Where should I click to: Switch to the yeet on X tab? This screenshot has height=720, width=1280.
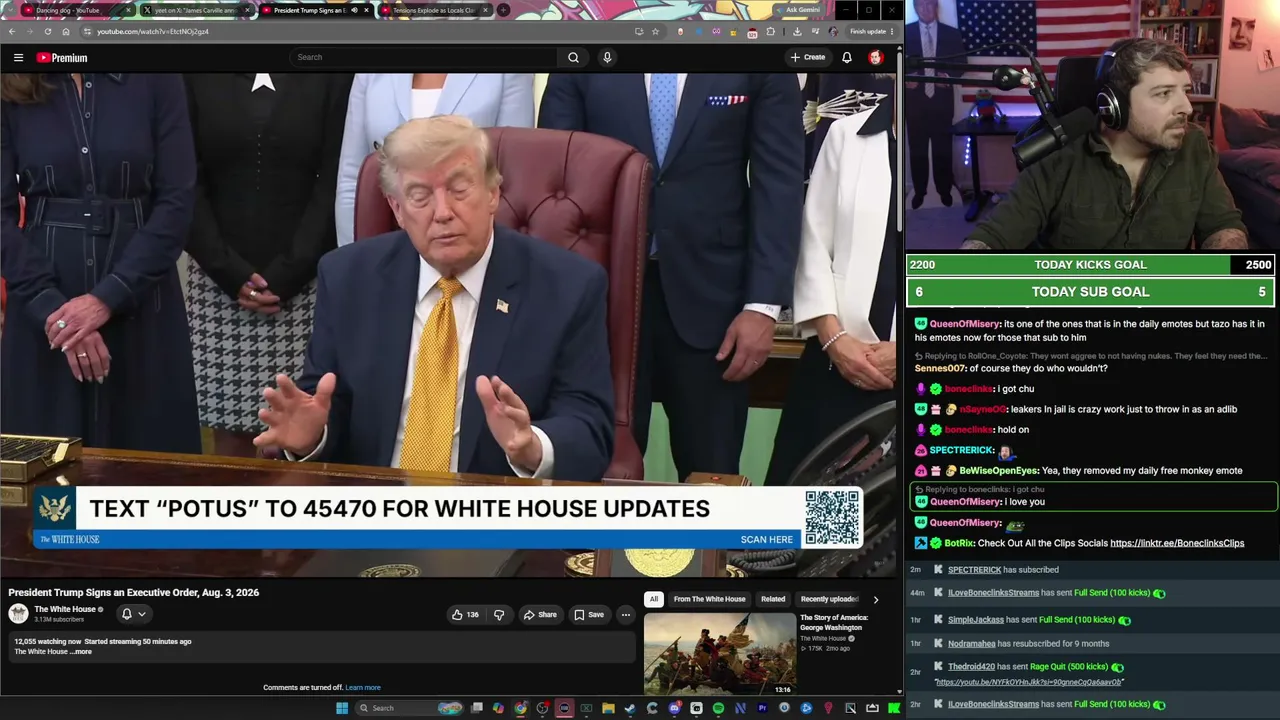click(195, 10)
